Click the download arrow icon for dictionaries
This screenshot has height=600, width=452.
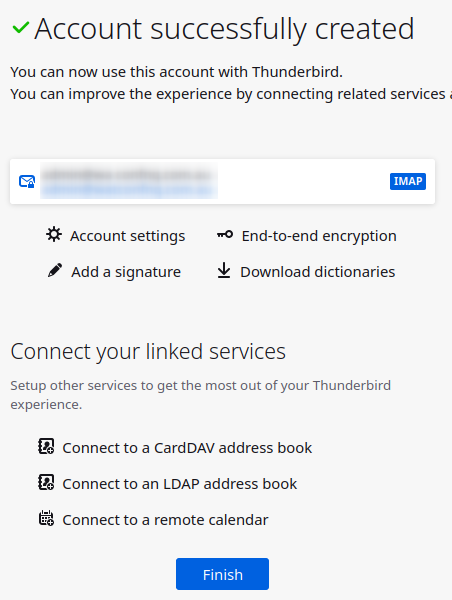(x=224, y=270)
